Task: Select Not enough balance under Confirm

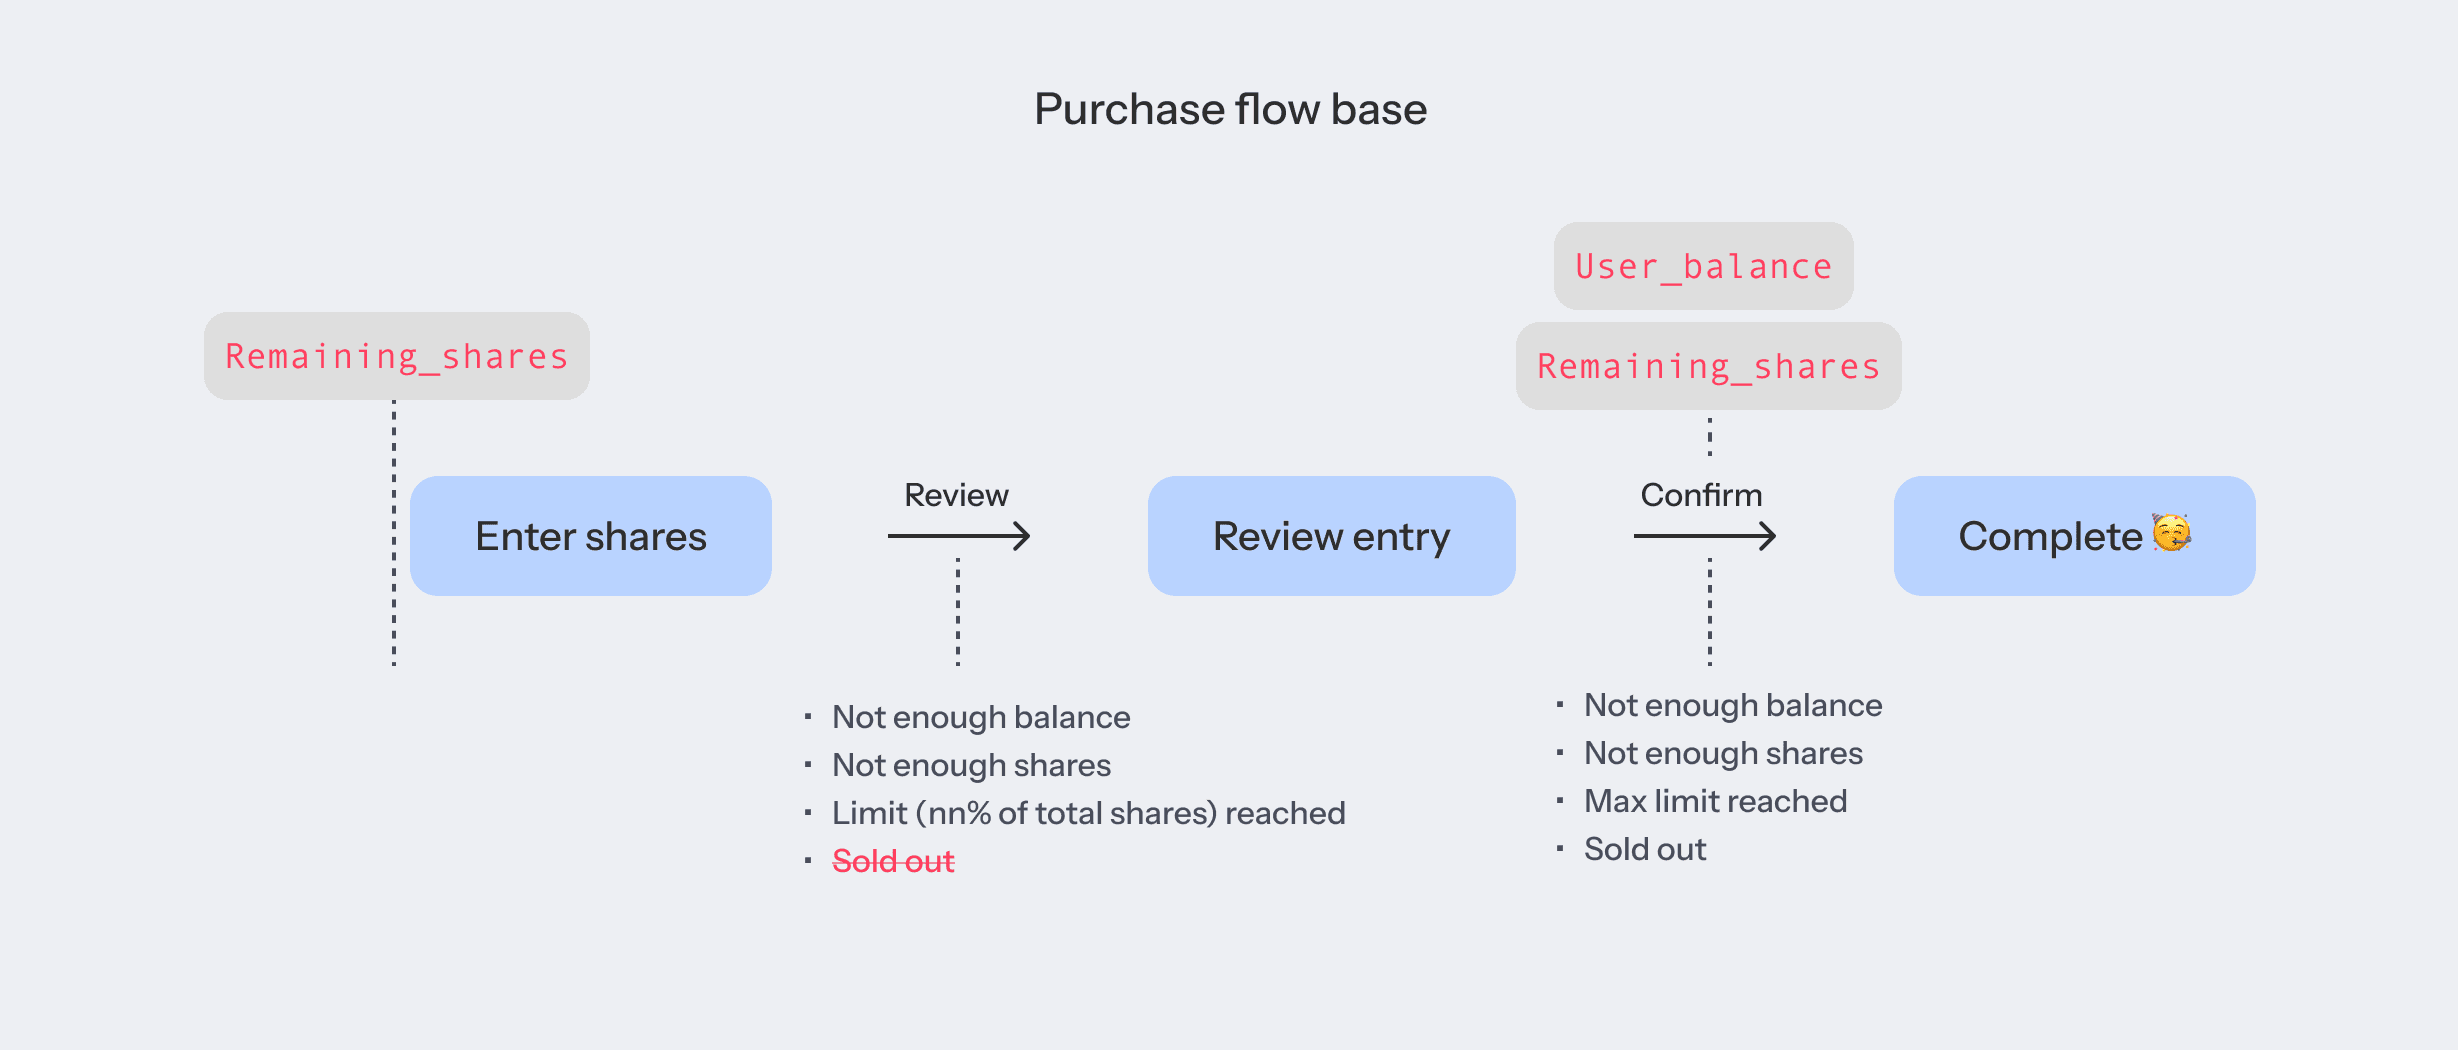Action: click(1733, 705)
